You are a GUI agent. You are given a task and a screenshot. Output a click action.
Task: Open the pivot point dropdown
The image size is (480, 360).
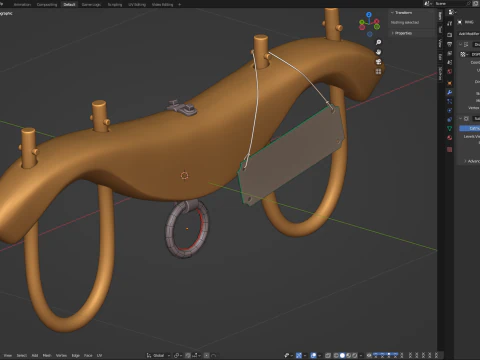click(177, 355)
